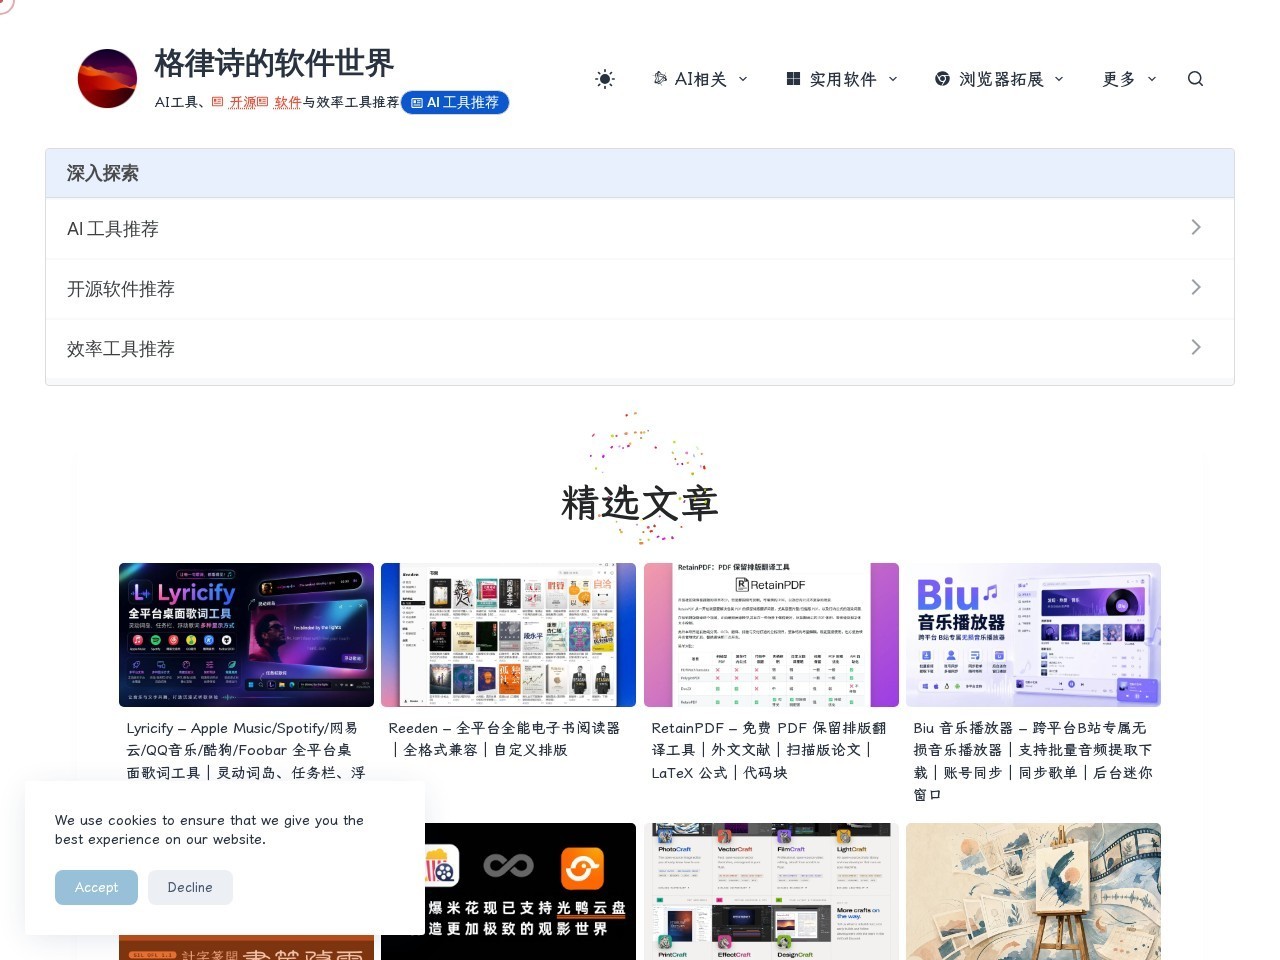The width and height of the screenshot is (1280, 960).
Task: Open the 实用软件 menu item
Action: click(841, 79)
